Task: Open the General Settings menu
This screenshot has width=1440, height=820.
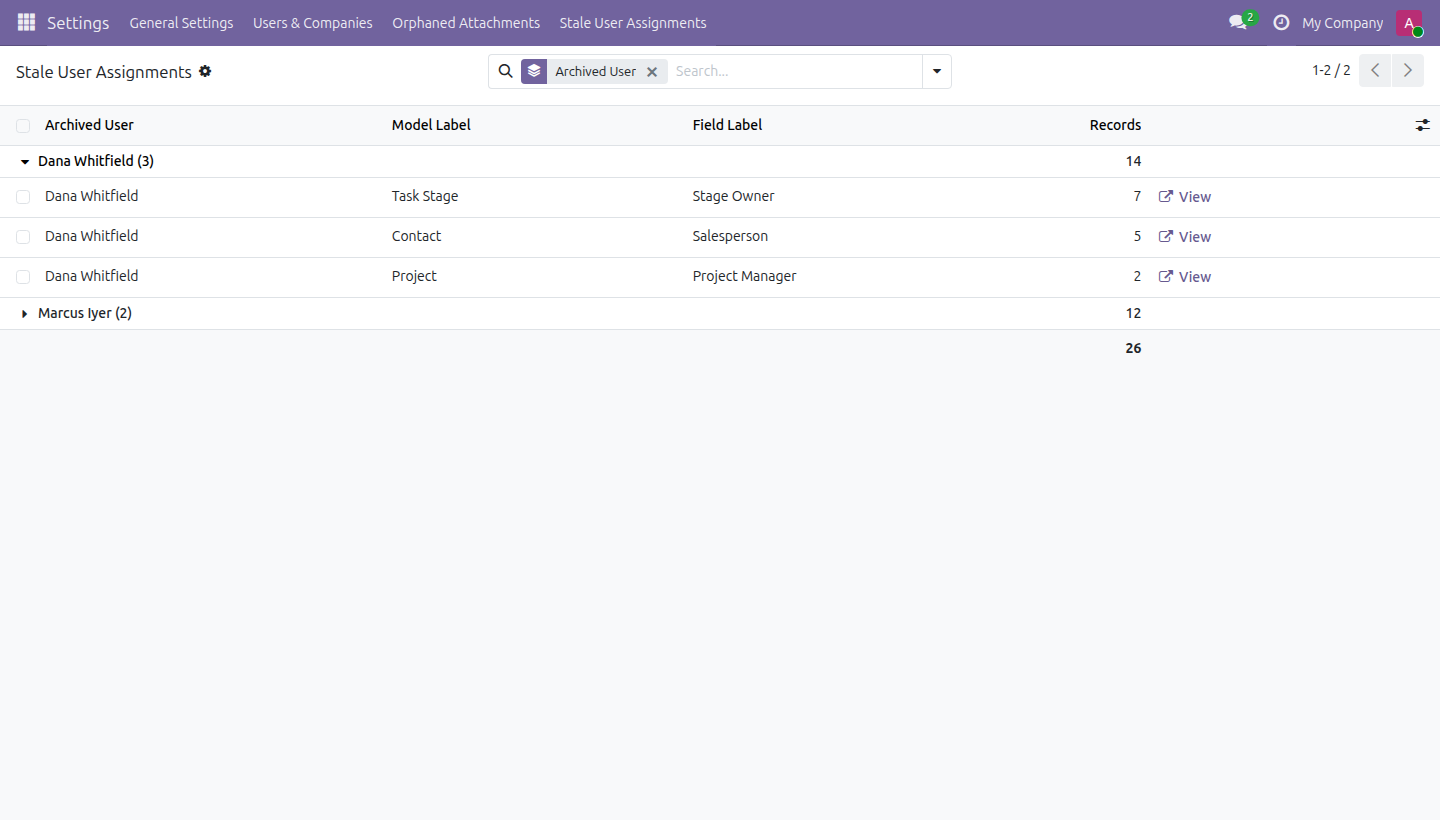Action: tap(181, 23)
